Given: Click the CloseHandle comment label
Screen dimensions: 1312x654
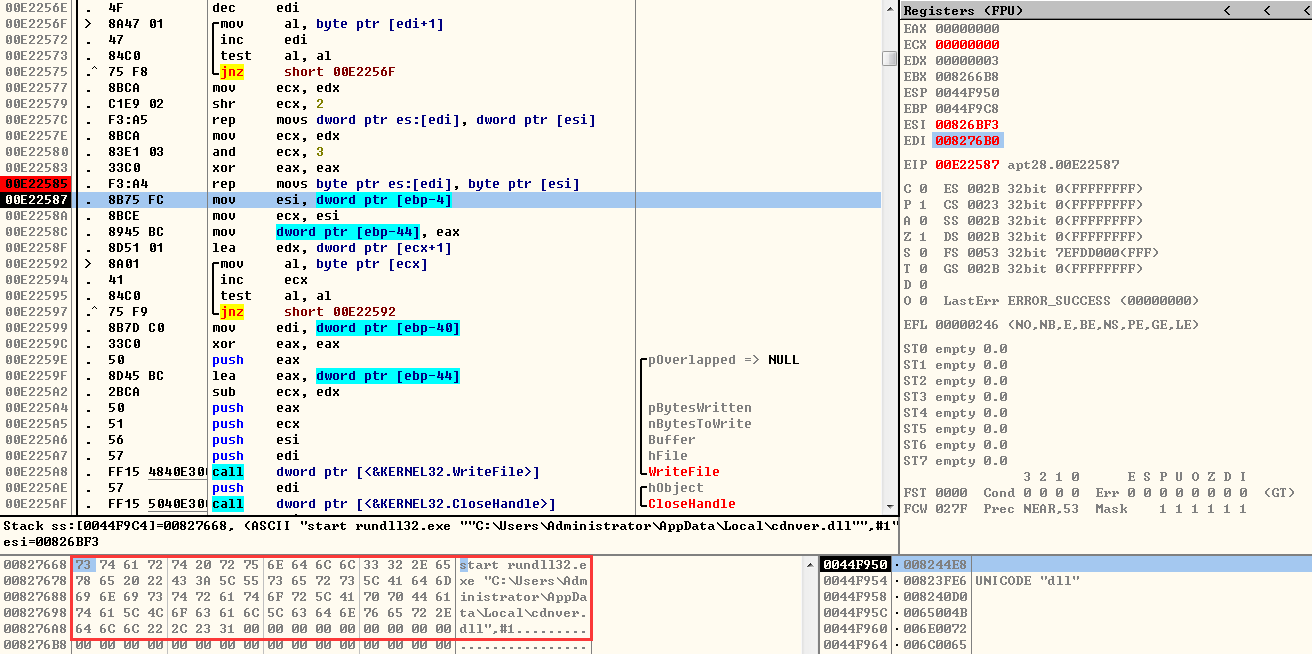Looking at the screenshot, I should [x=692, y=504].
